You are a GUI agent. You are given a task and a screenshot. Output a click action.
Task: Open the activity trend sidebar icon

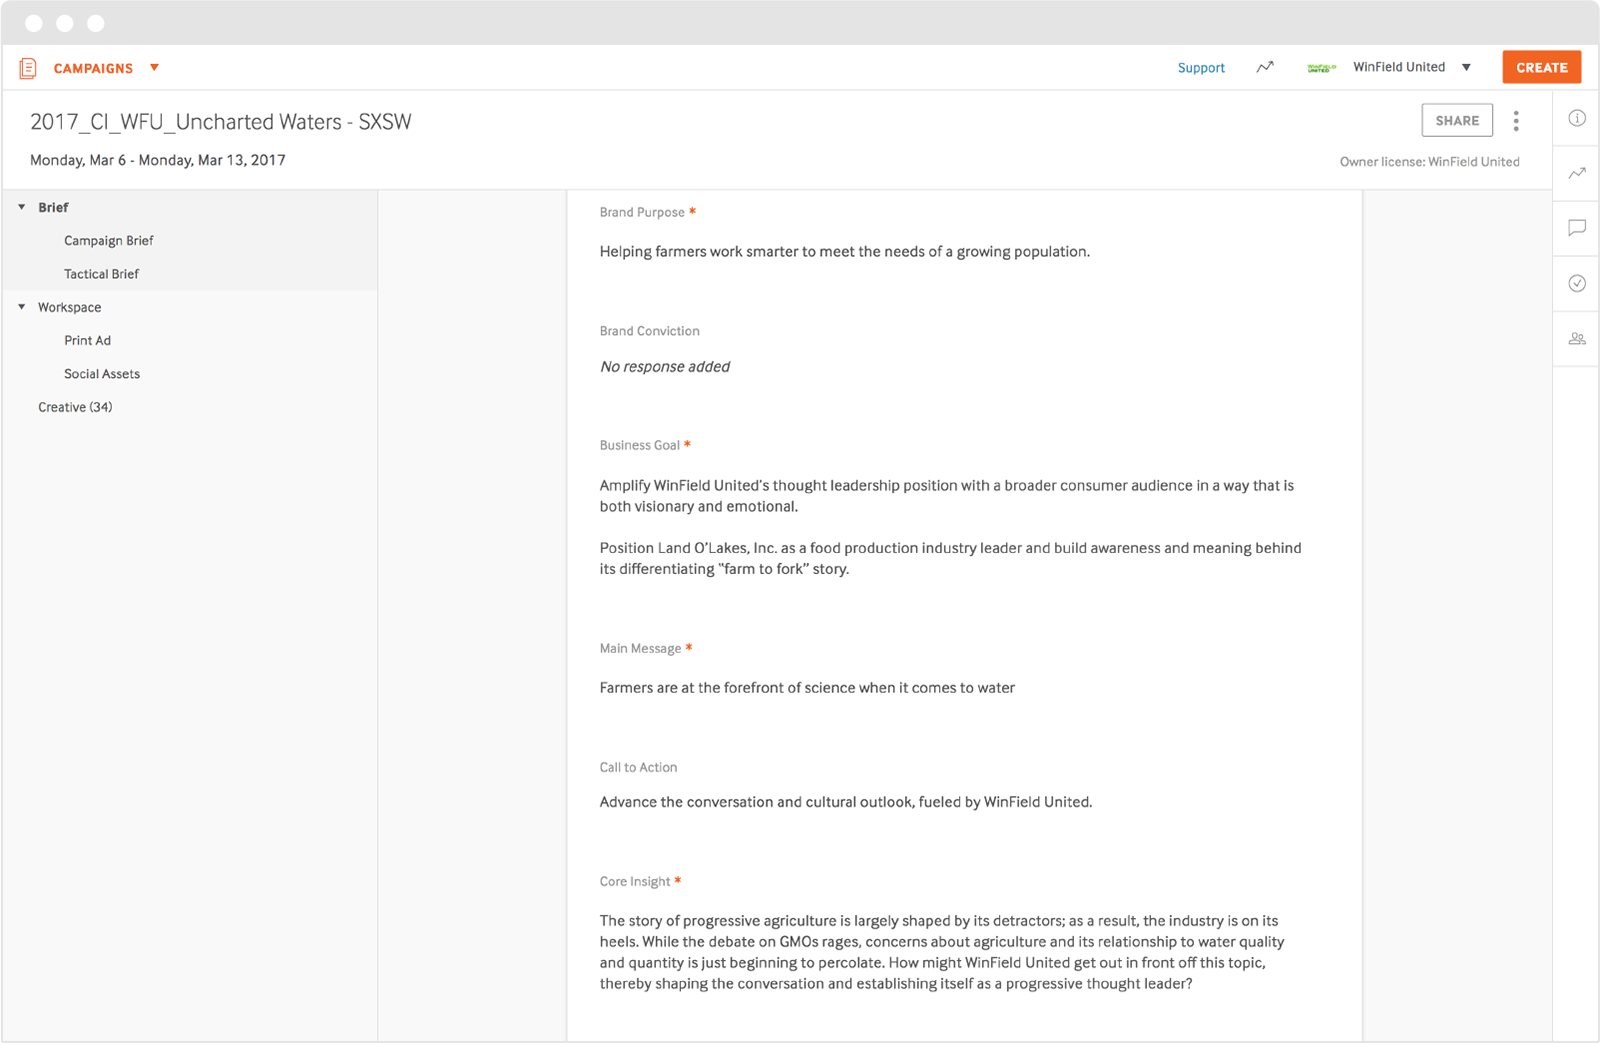coord(1577,173)
